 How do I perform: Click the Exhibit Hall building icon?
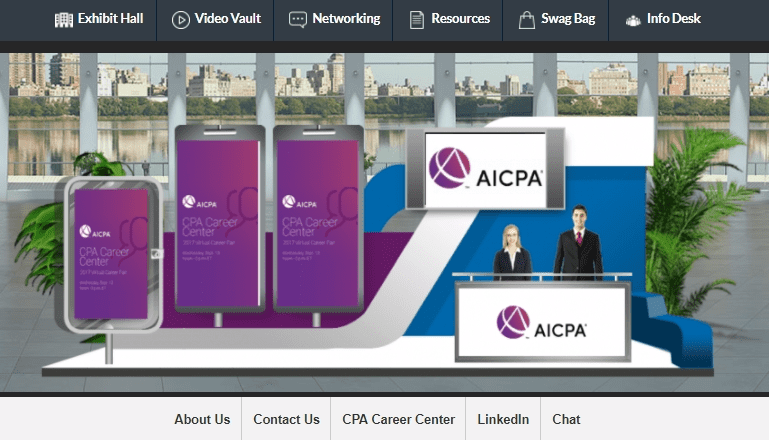[64, 20]
